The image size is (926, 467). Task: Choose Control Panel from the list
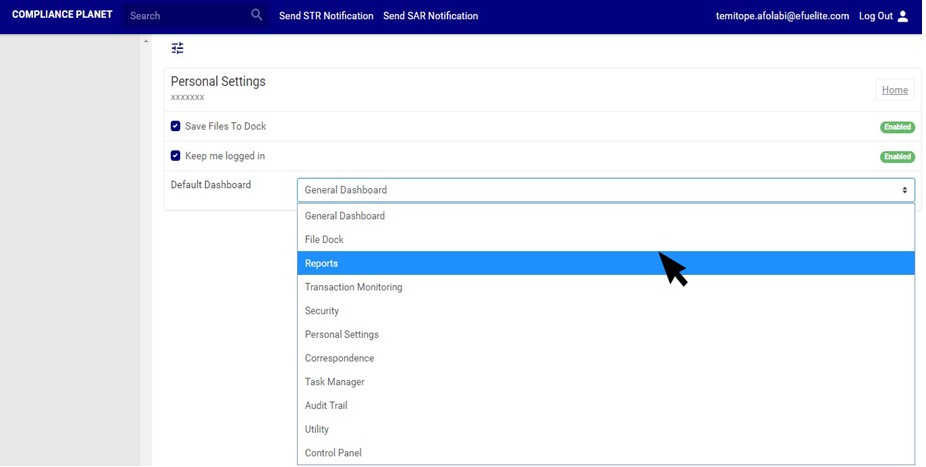point(333,453)
